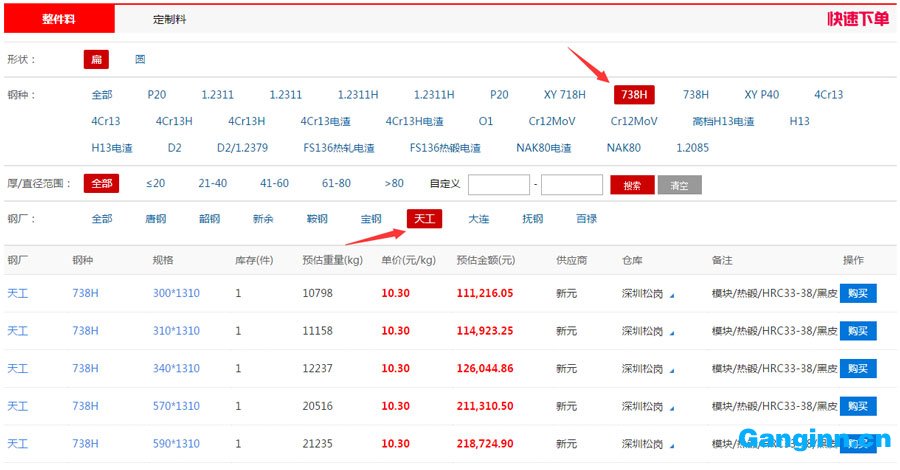Choose the >80 thickness range
Viewport: 900px width, 470px height.
[394, 184]
